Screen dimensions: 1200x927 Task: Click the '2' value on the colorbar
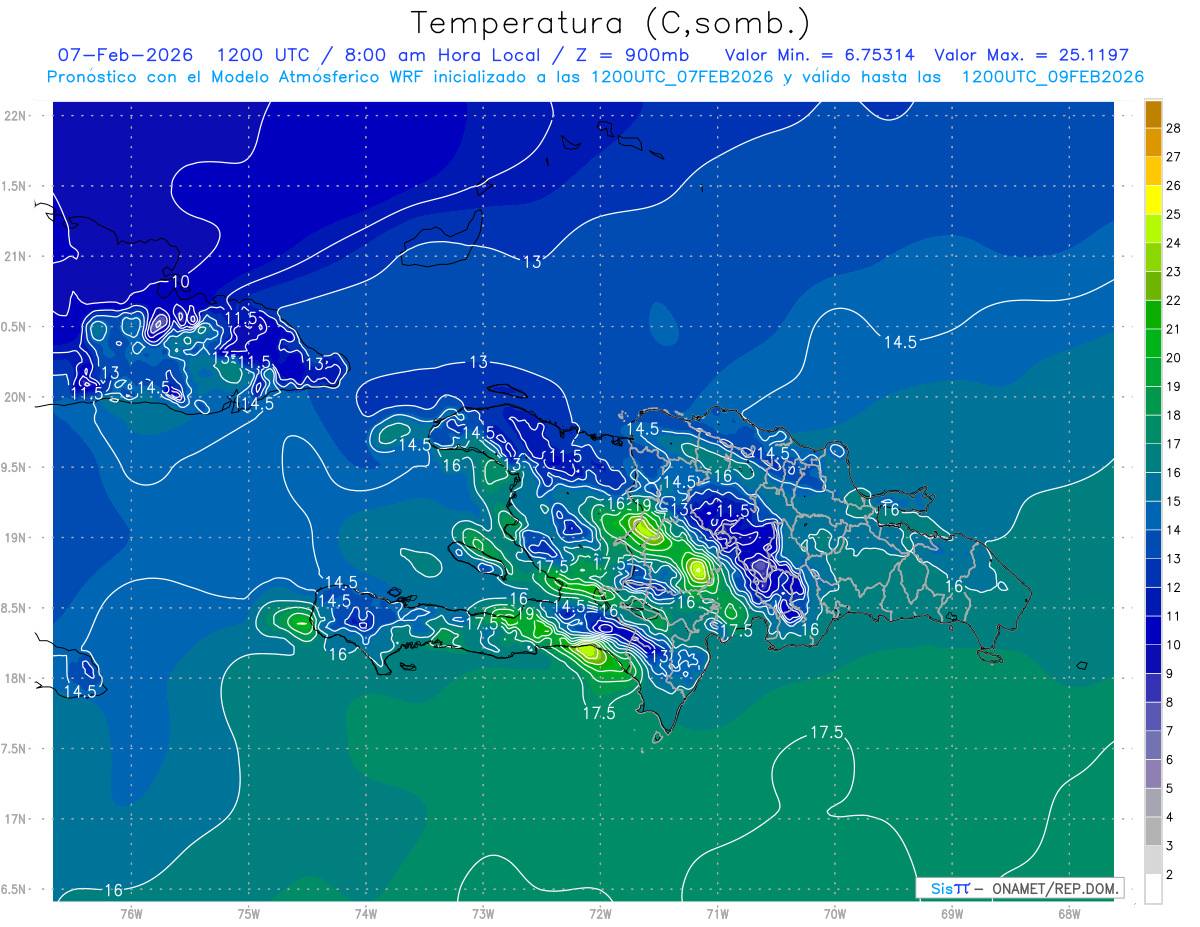click(1170, 874)
